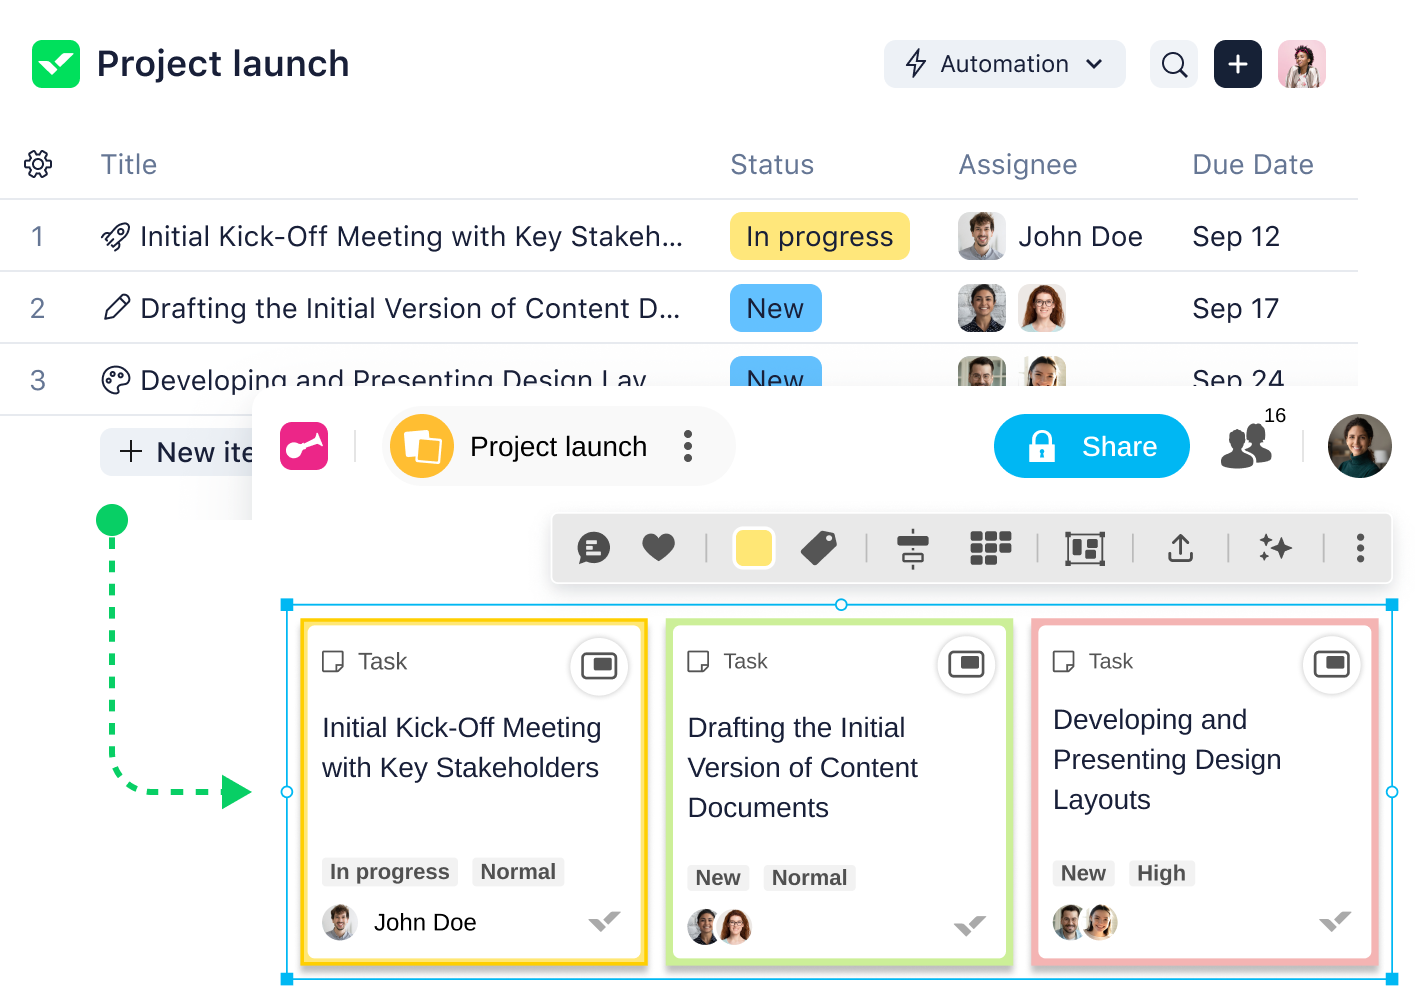
Task: Open the three-dot menu next to Project launch
Action: (688, 446)
